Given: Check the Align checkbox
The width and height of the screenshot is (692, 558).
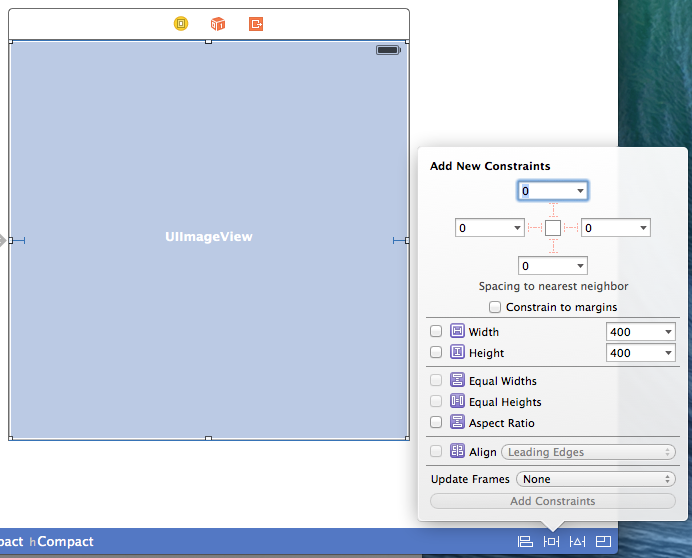Looking at the screenshot, I should [436, 451].
